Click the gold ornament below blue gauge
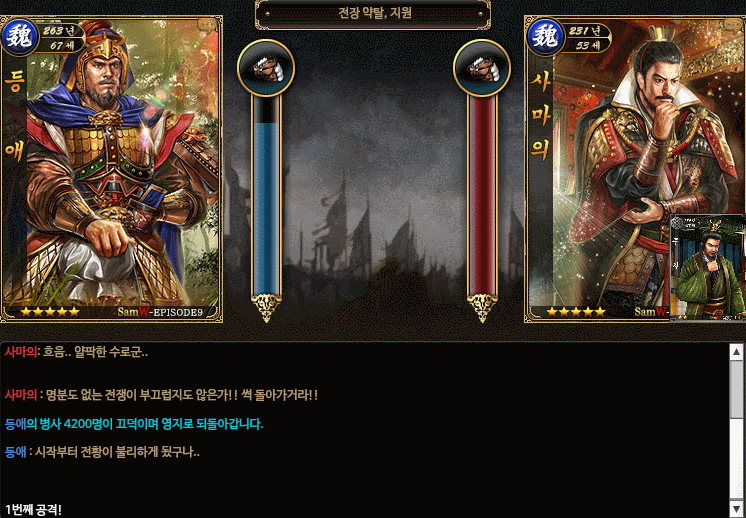 pyautogui.click(x=266, y=307)
